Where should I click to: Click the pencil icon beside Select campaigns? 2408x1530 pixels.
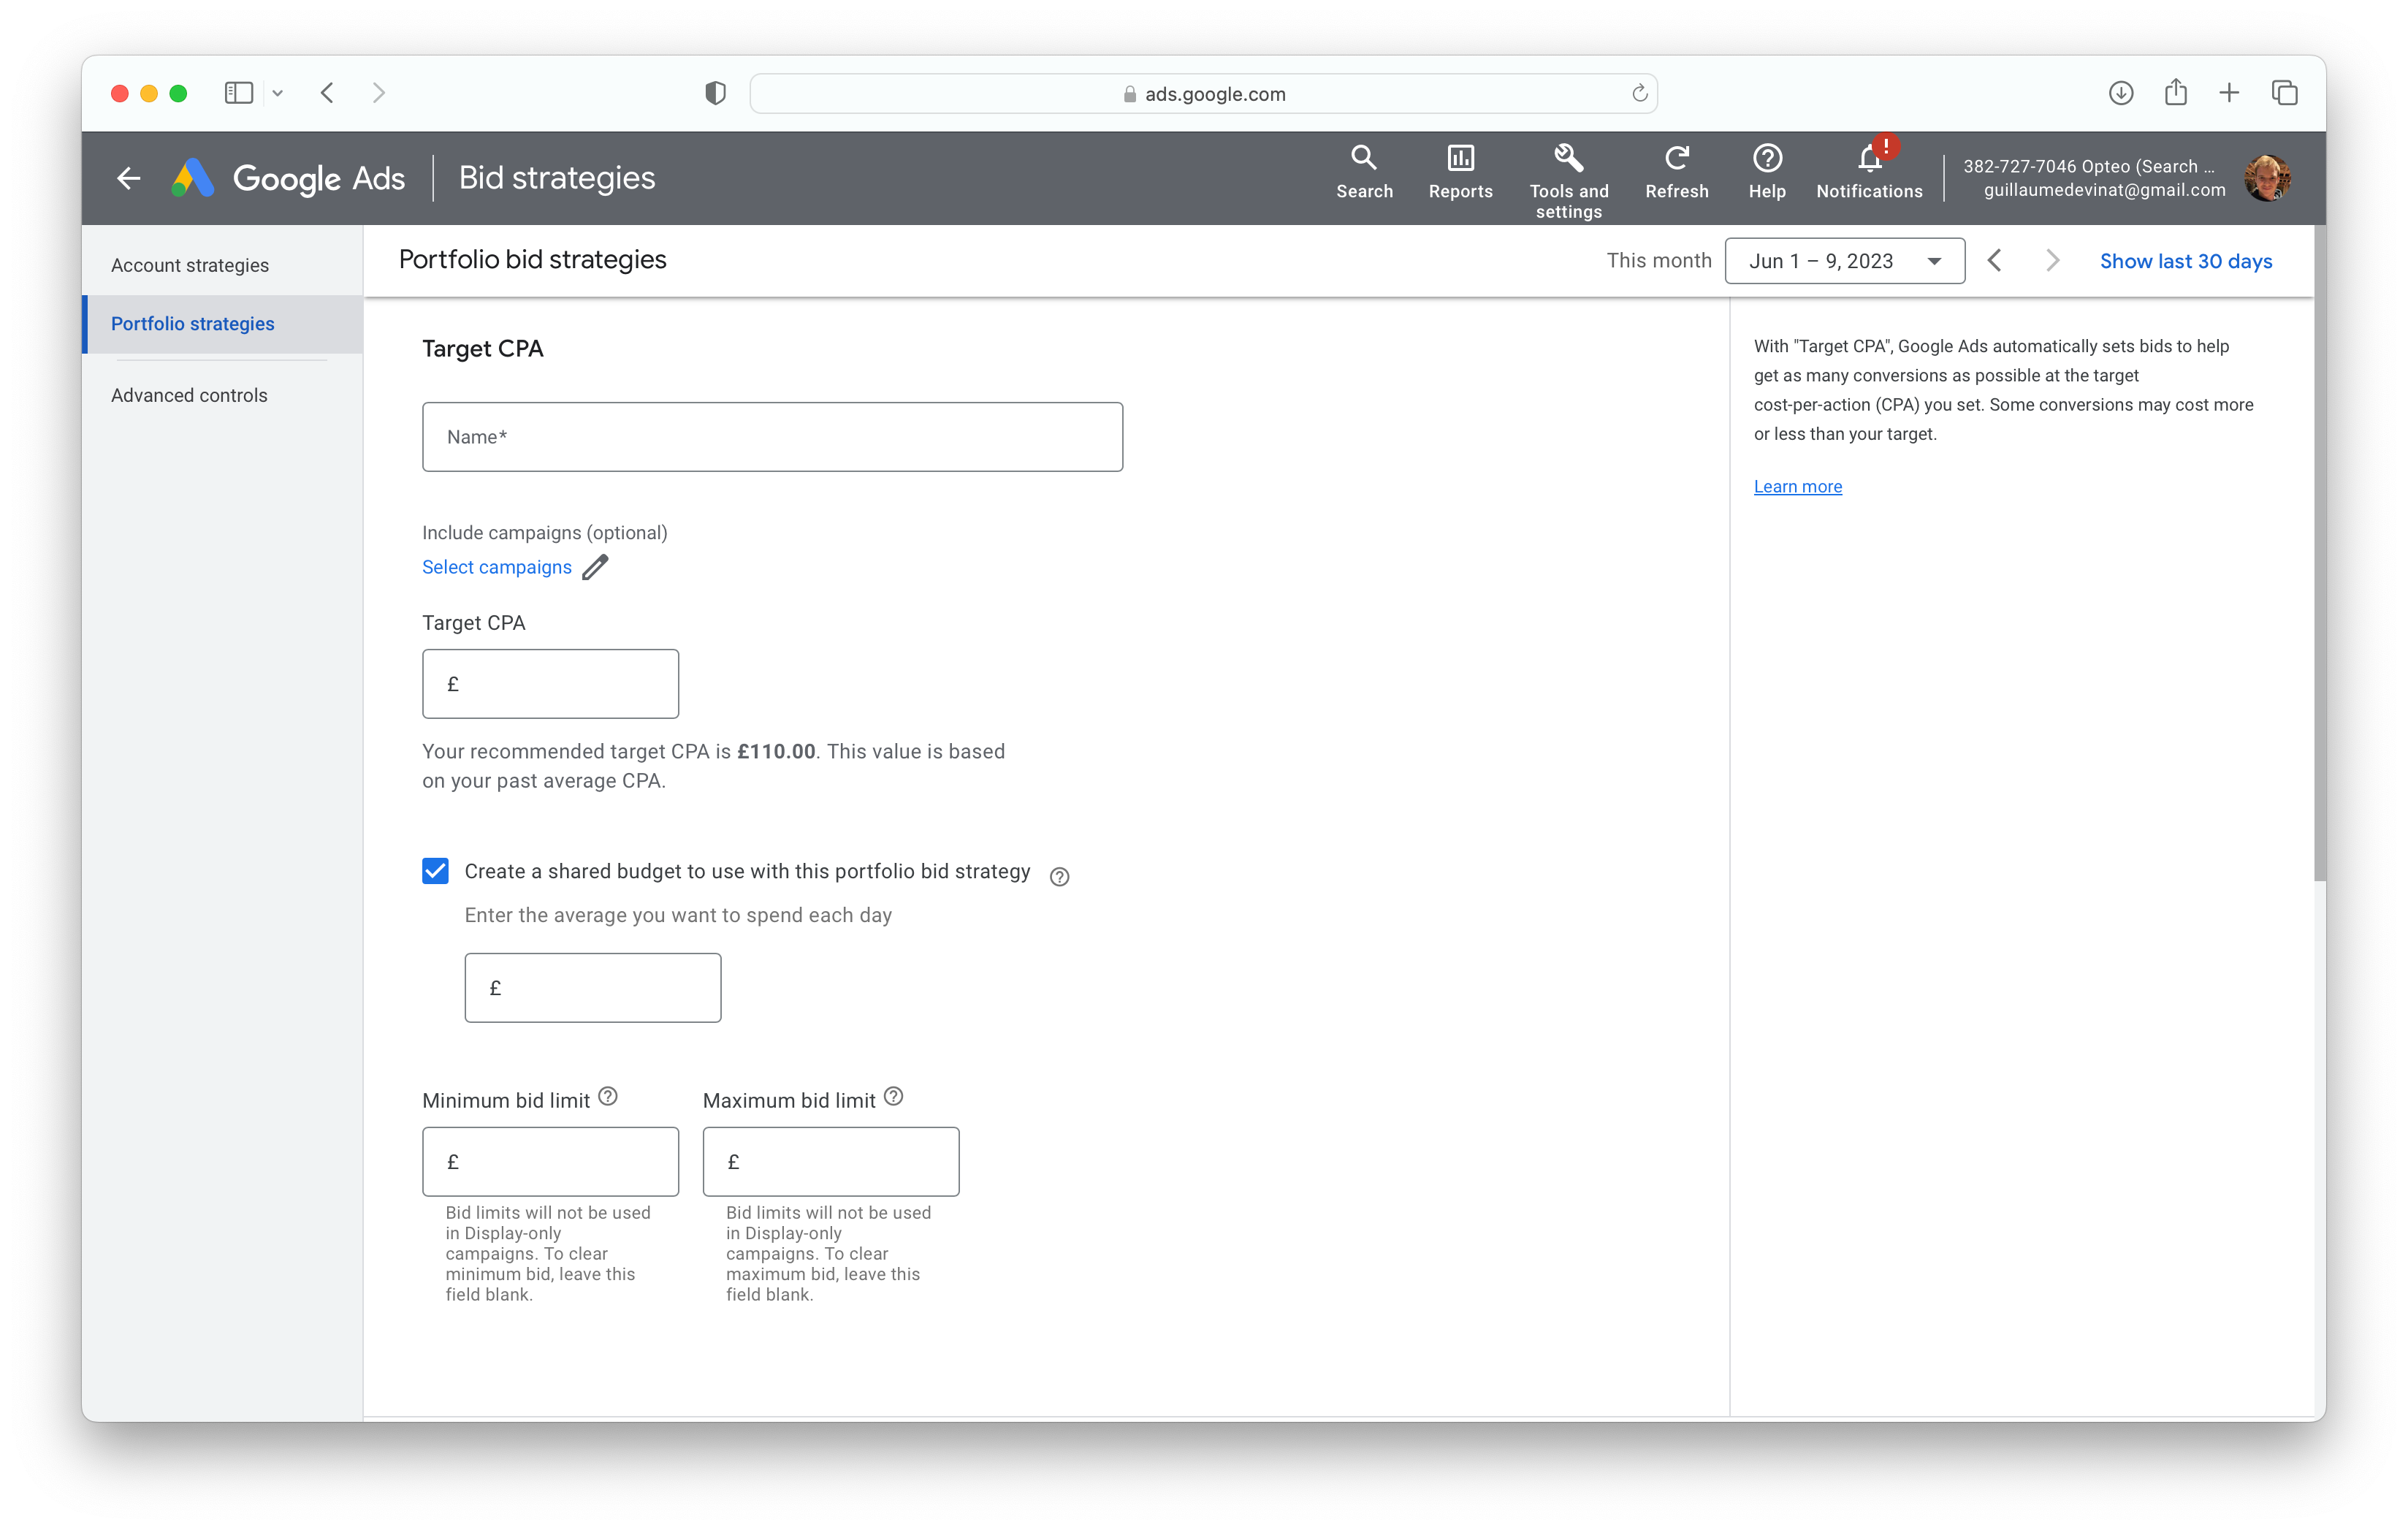point(595,567)
